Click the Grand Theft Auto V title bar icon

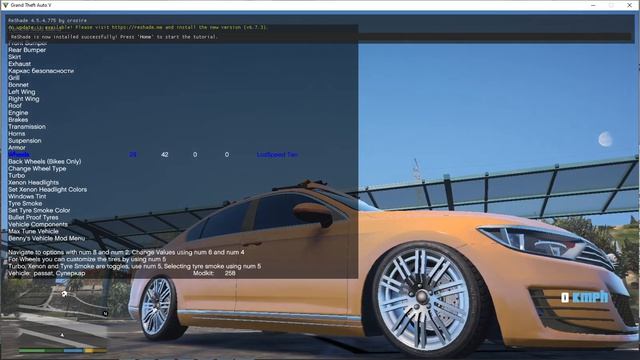pyautogui.click(x=5, y=5)
